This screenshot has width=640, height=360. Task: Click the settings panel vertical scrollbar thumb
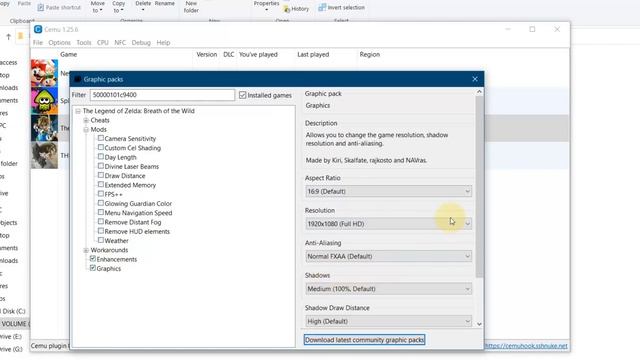tap(479, 187)
